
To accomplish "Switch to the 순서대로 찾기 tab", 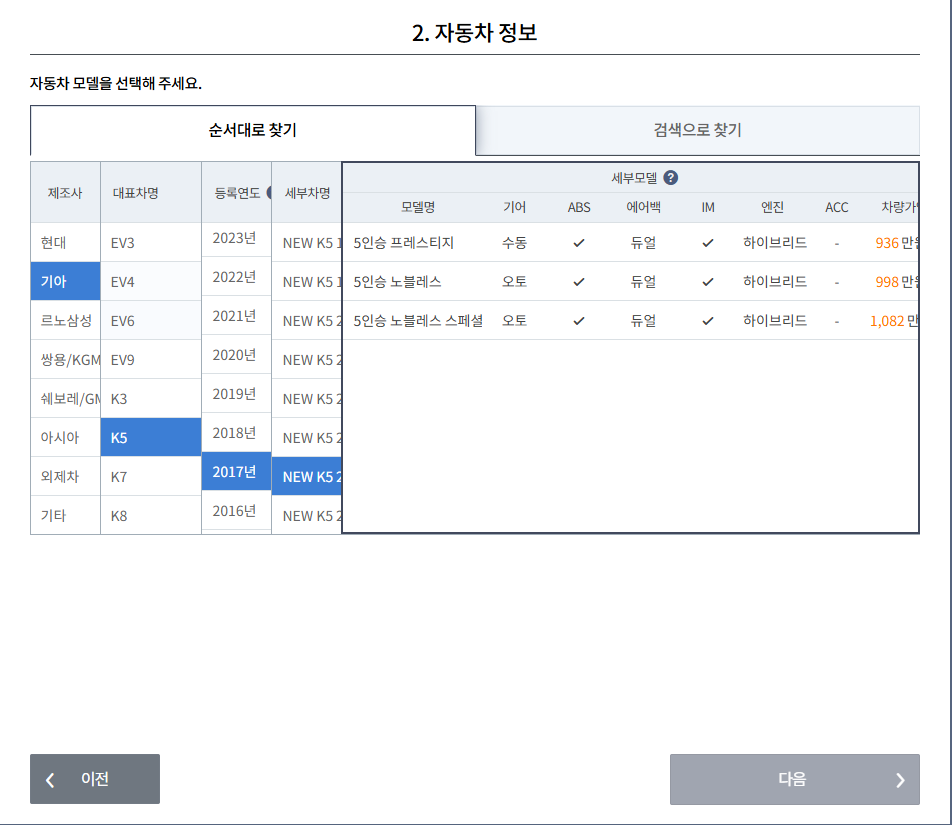I will 253,130.
